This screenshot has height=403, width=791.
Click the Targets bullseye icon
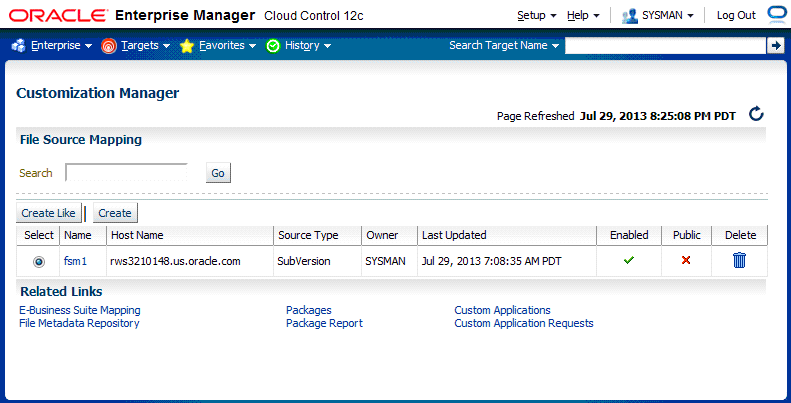(108, 46)
